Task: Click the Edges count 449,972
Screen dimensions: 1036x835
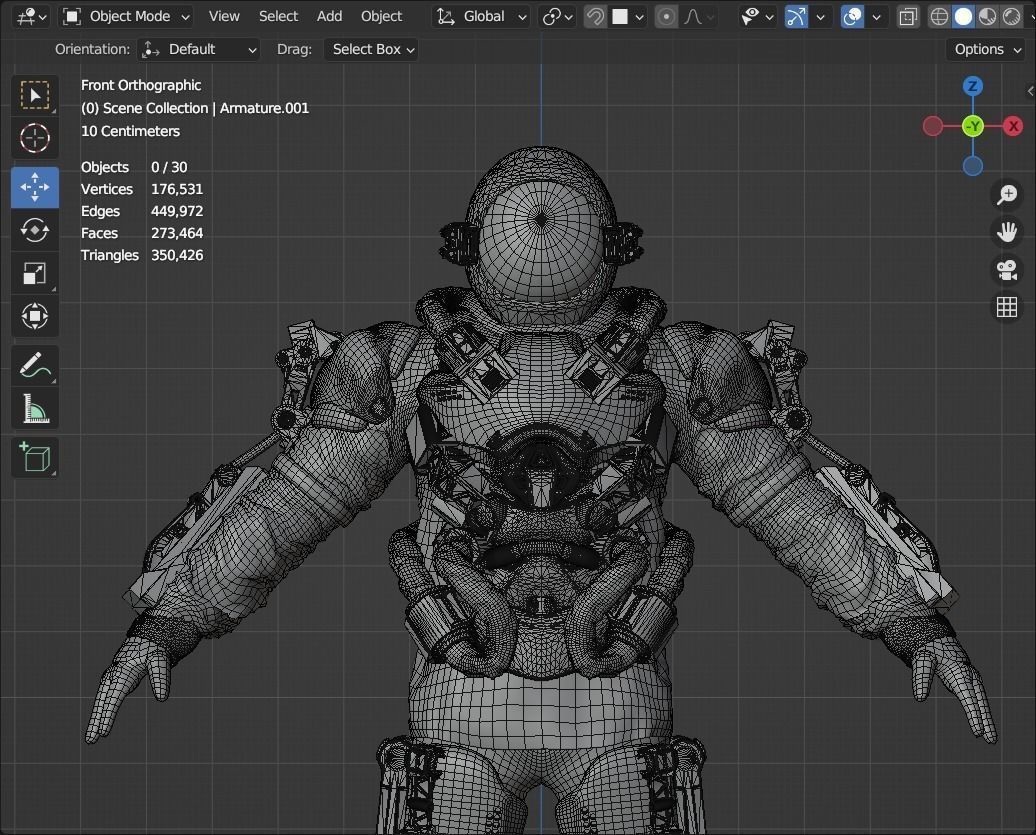Action: click(x=177, y=211)
